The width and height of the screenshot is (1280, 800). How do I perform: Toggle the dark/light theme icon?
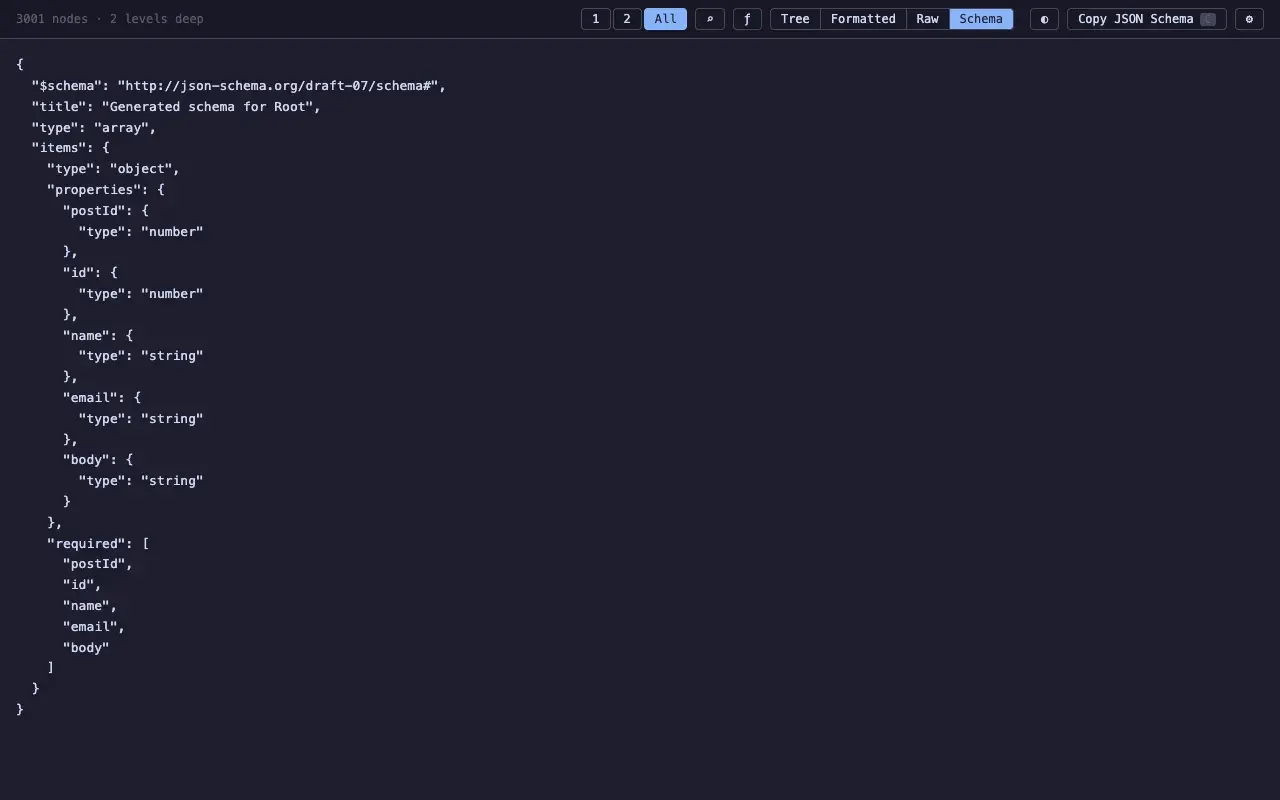[x=1044, y=19]
